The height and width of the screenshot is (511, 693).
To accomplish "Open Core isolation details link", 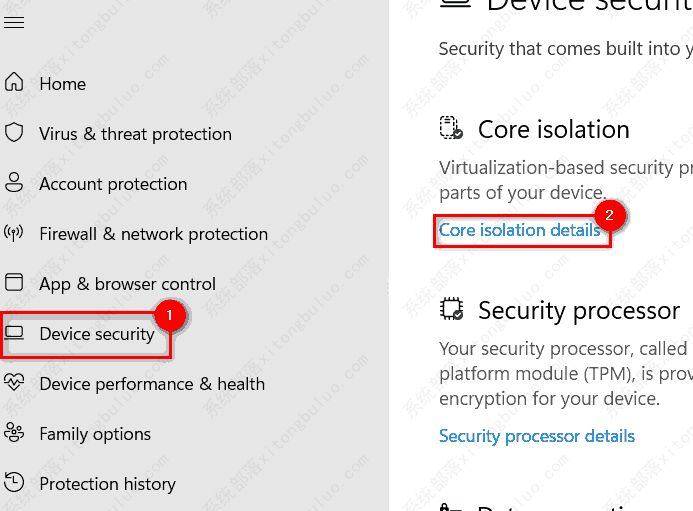I will click(519, 230).
